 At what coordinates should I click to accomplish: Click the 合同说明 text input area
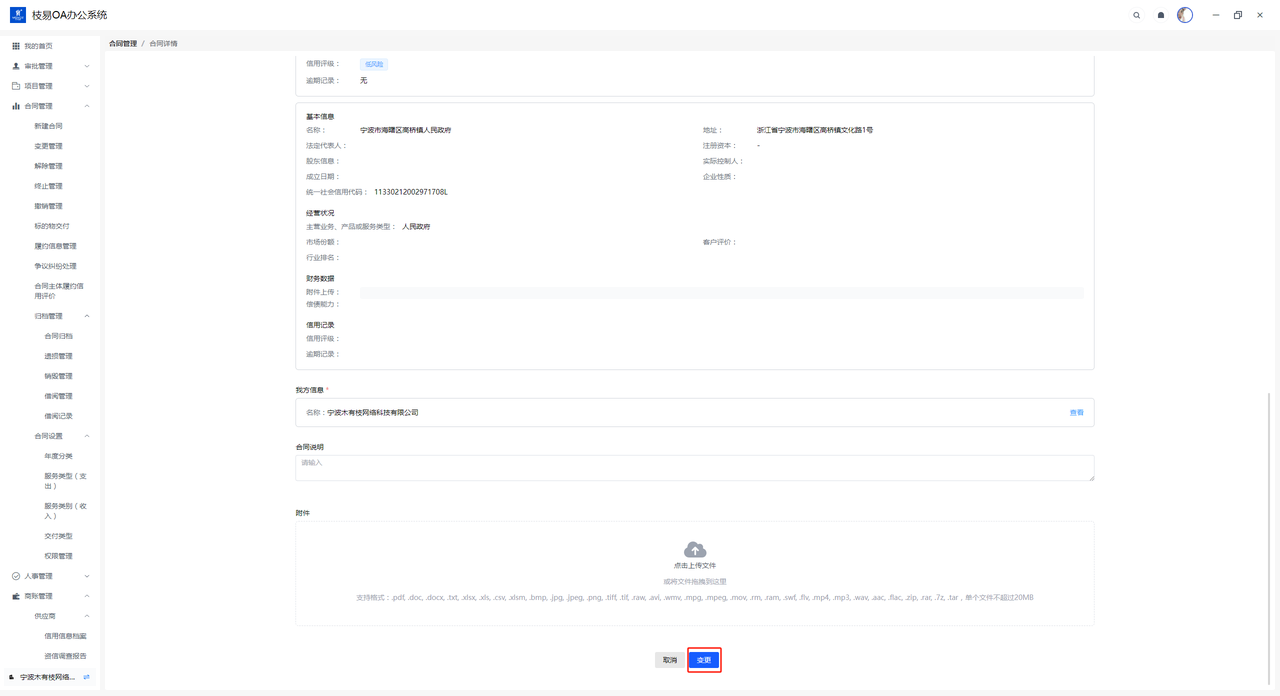pyautogui.click(x=694, y=468)
